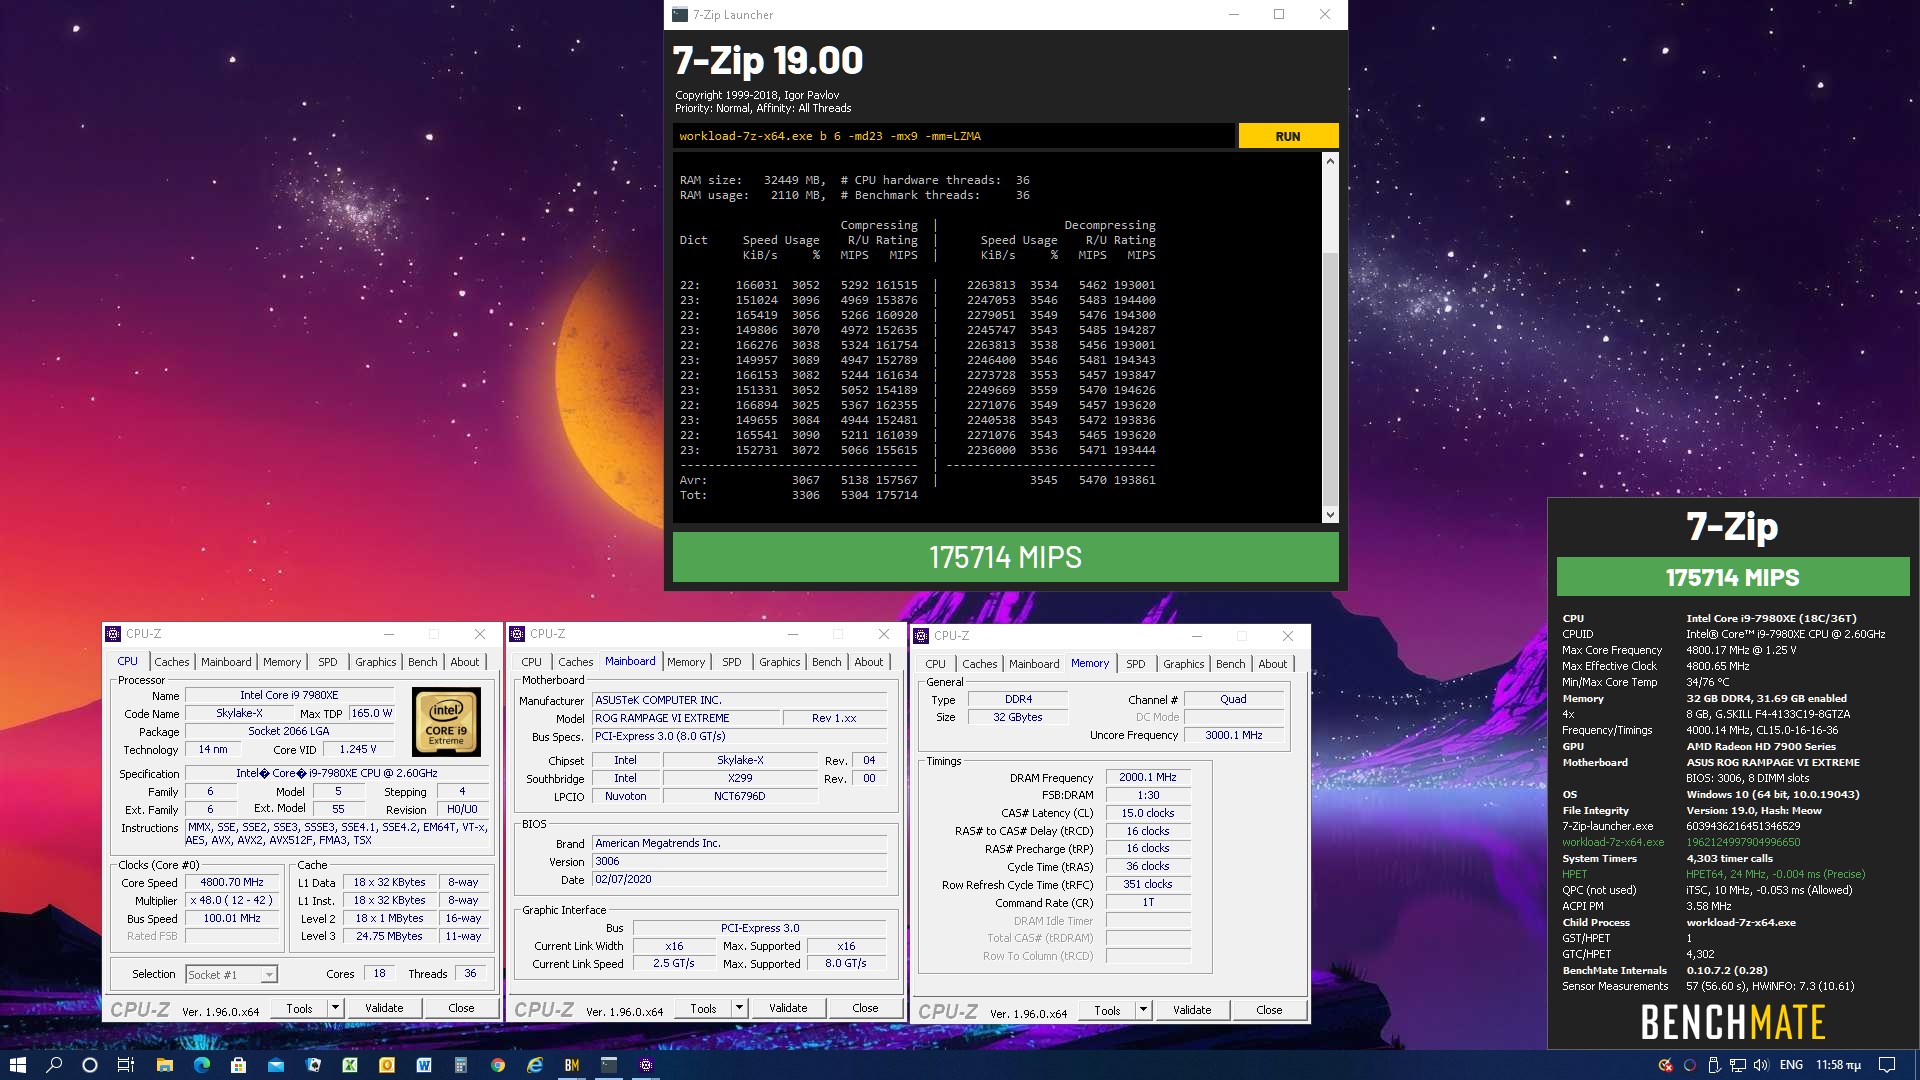1920x1080 pixels.
Task: Click Tools button in CPU-Z Memory window
Action: [1107, 1010]
